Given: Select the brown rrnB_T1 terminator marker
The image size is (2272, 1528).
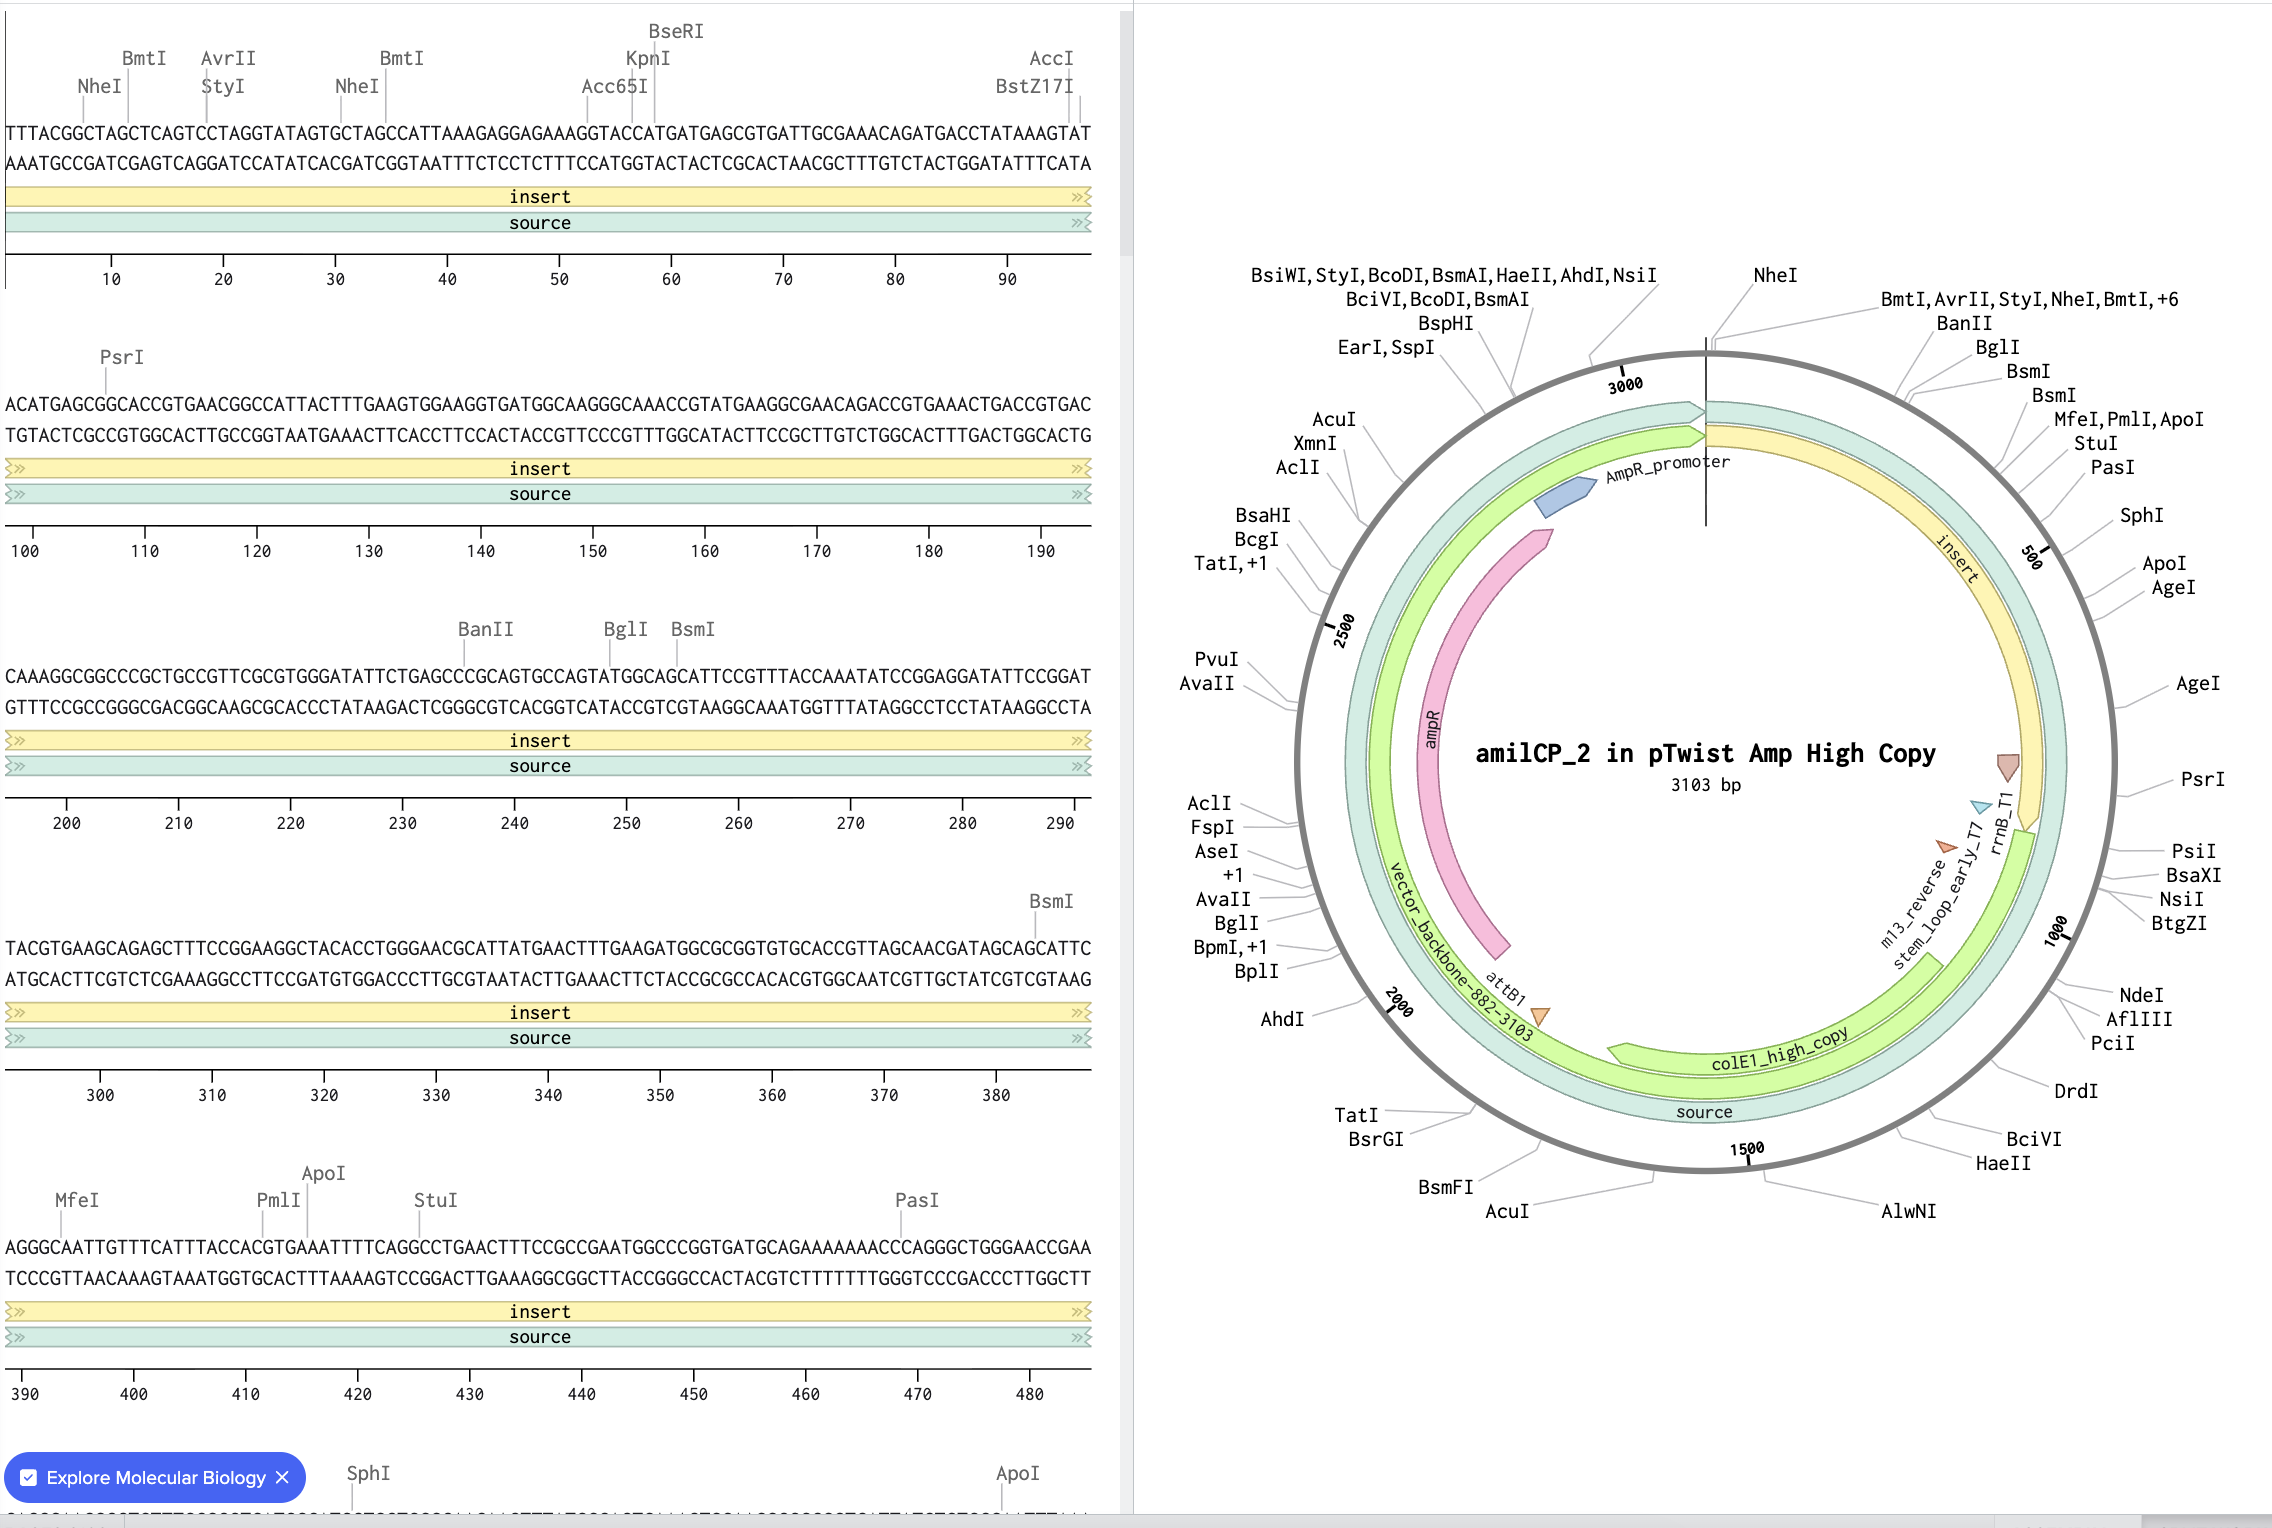Looking at the screenshot, I should point(2007,766).
